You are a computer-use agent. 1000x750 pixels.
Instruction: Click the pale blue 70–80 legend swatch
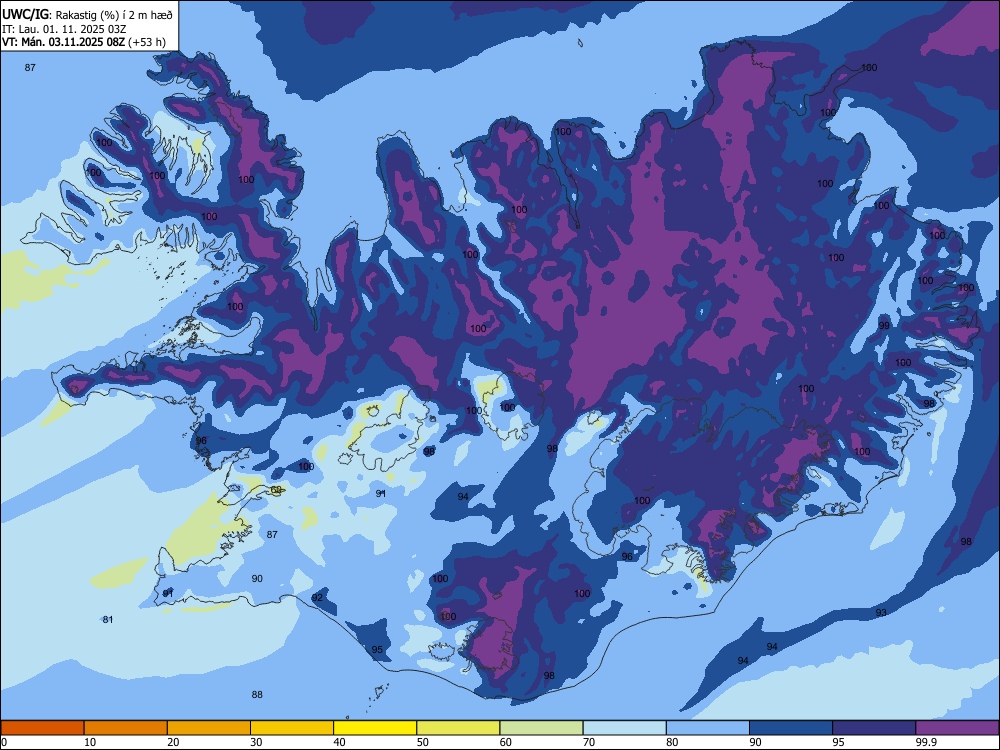point(625,728)
